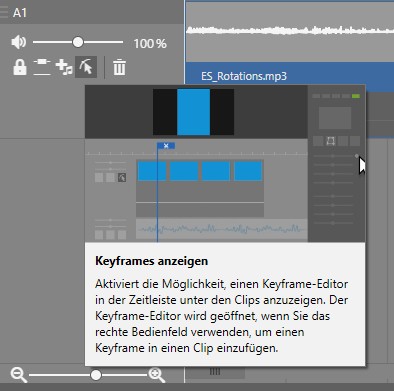Click the 100 % volume value

click(x=150, y=43)
